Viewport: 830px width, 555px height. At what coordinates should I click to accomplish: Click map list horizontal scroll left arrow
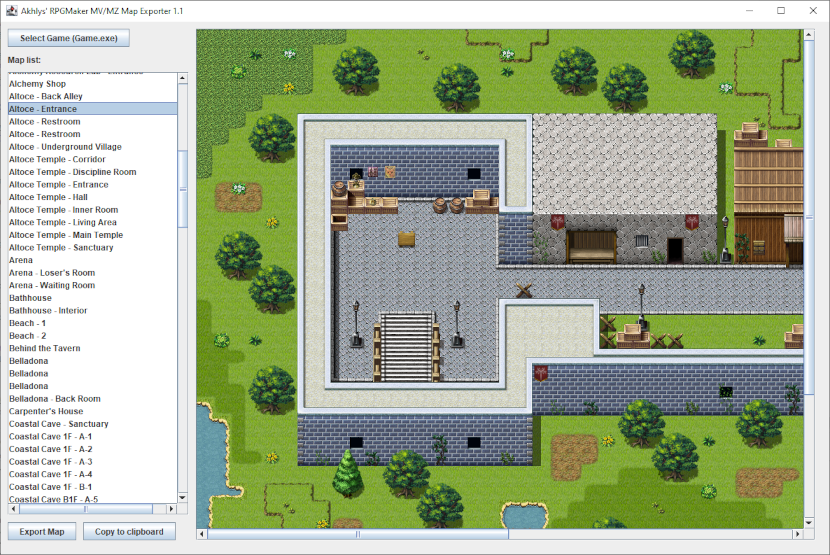tap(13, 509)
